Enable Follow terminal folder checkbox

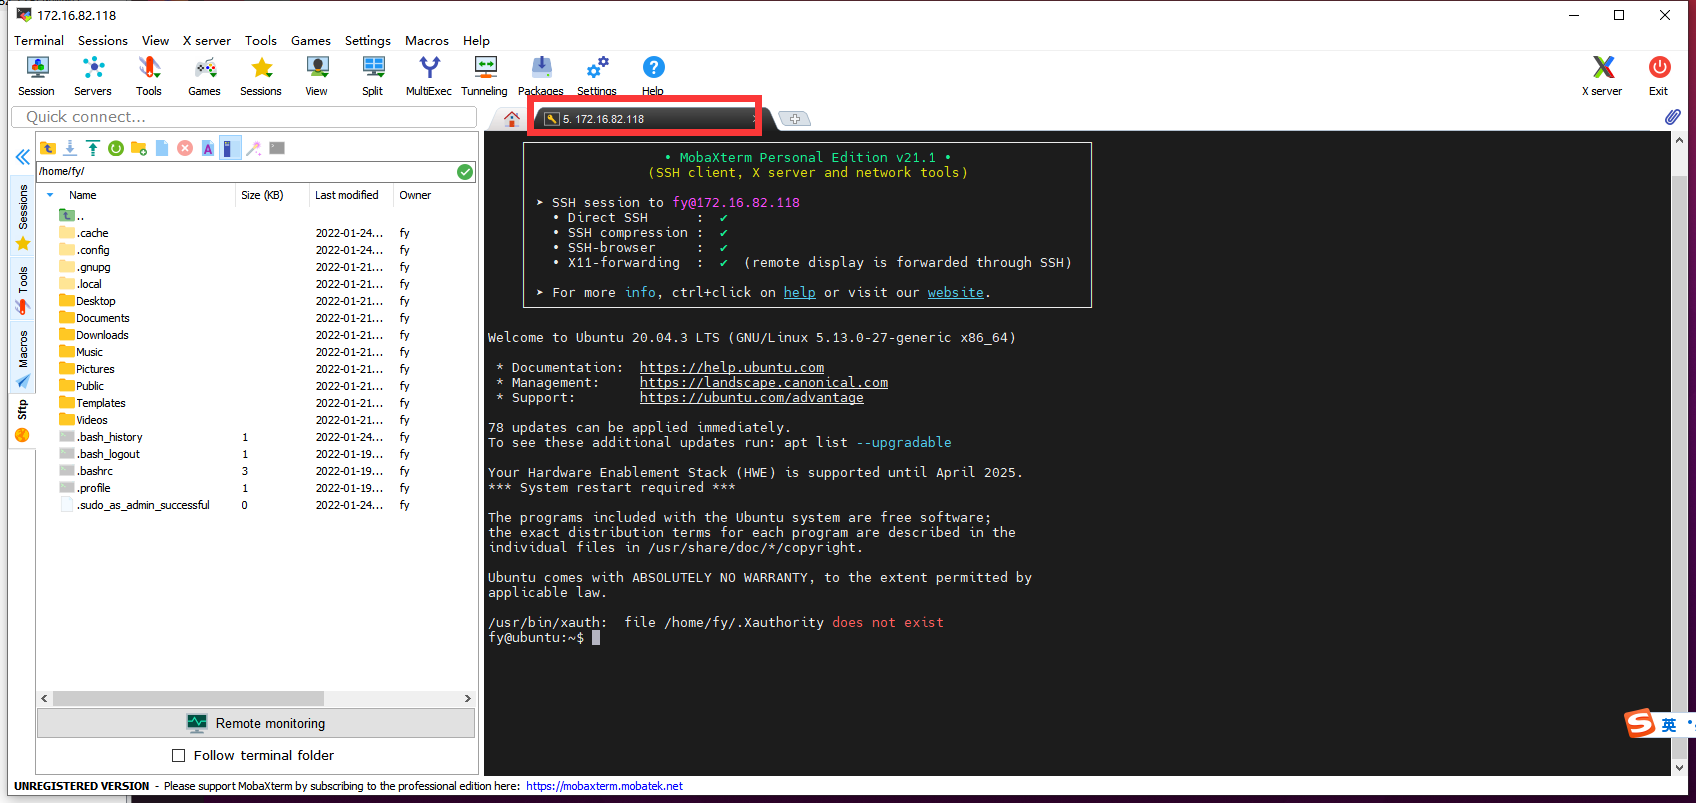[179, 756]
